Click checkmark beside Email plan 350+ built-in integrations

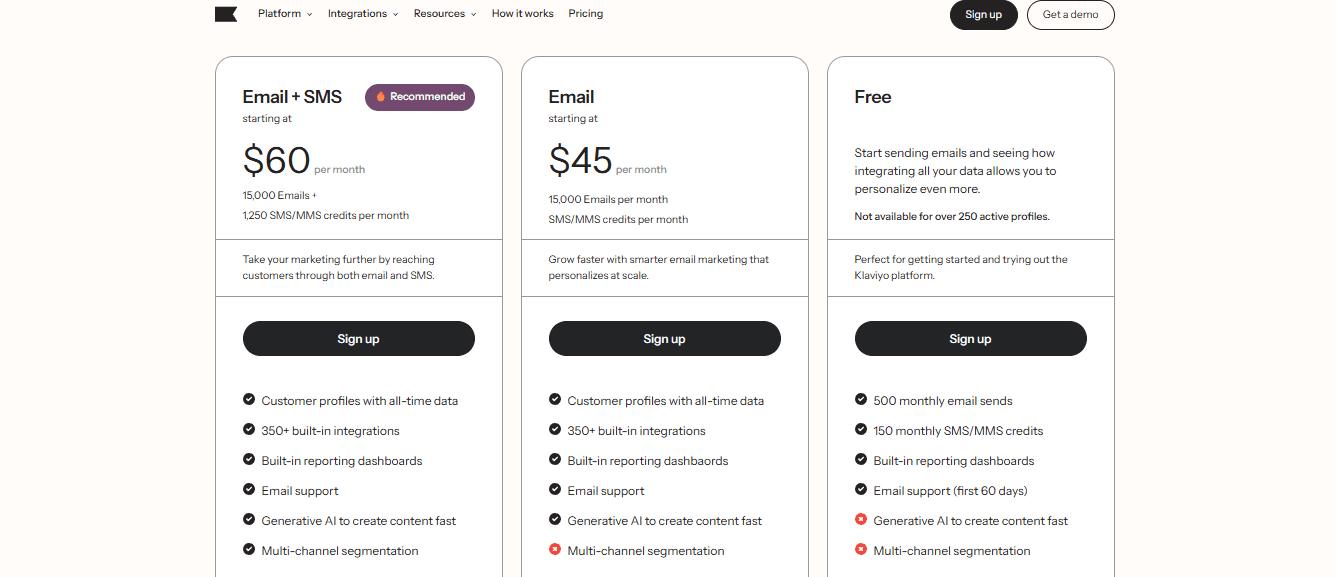coord(555,429)
